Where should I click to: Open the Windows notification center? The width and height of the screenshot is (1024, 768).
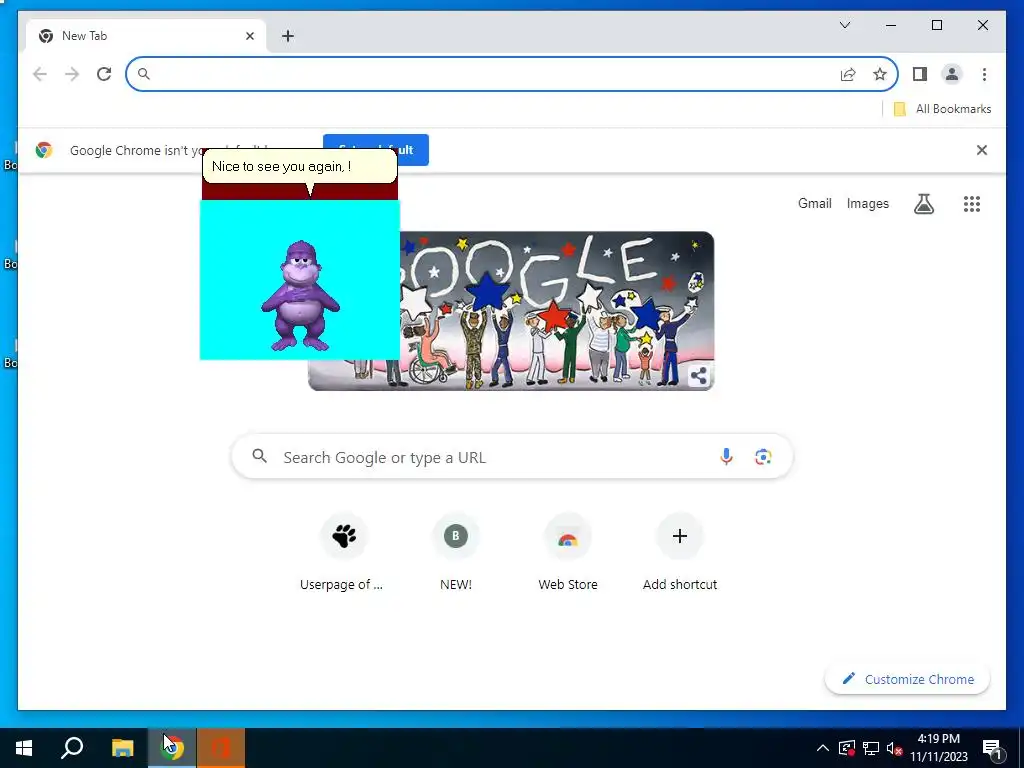(992, 749)
